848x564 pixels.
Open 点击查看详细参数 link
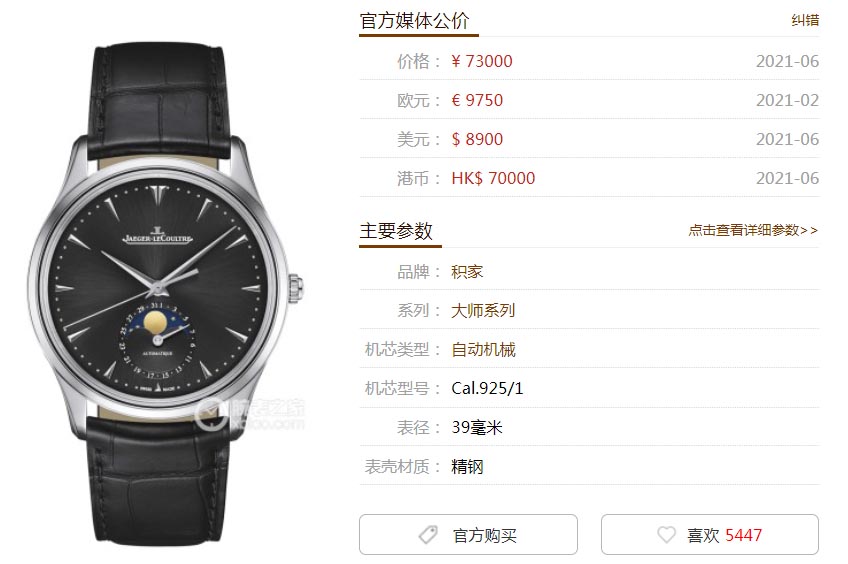753,230
